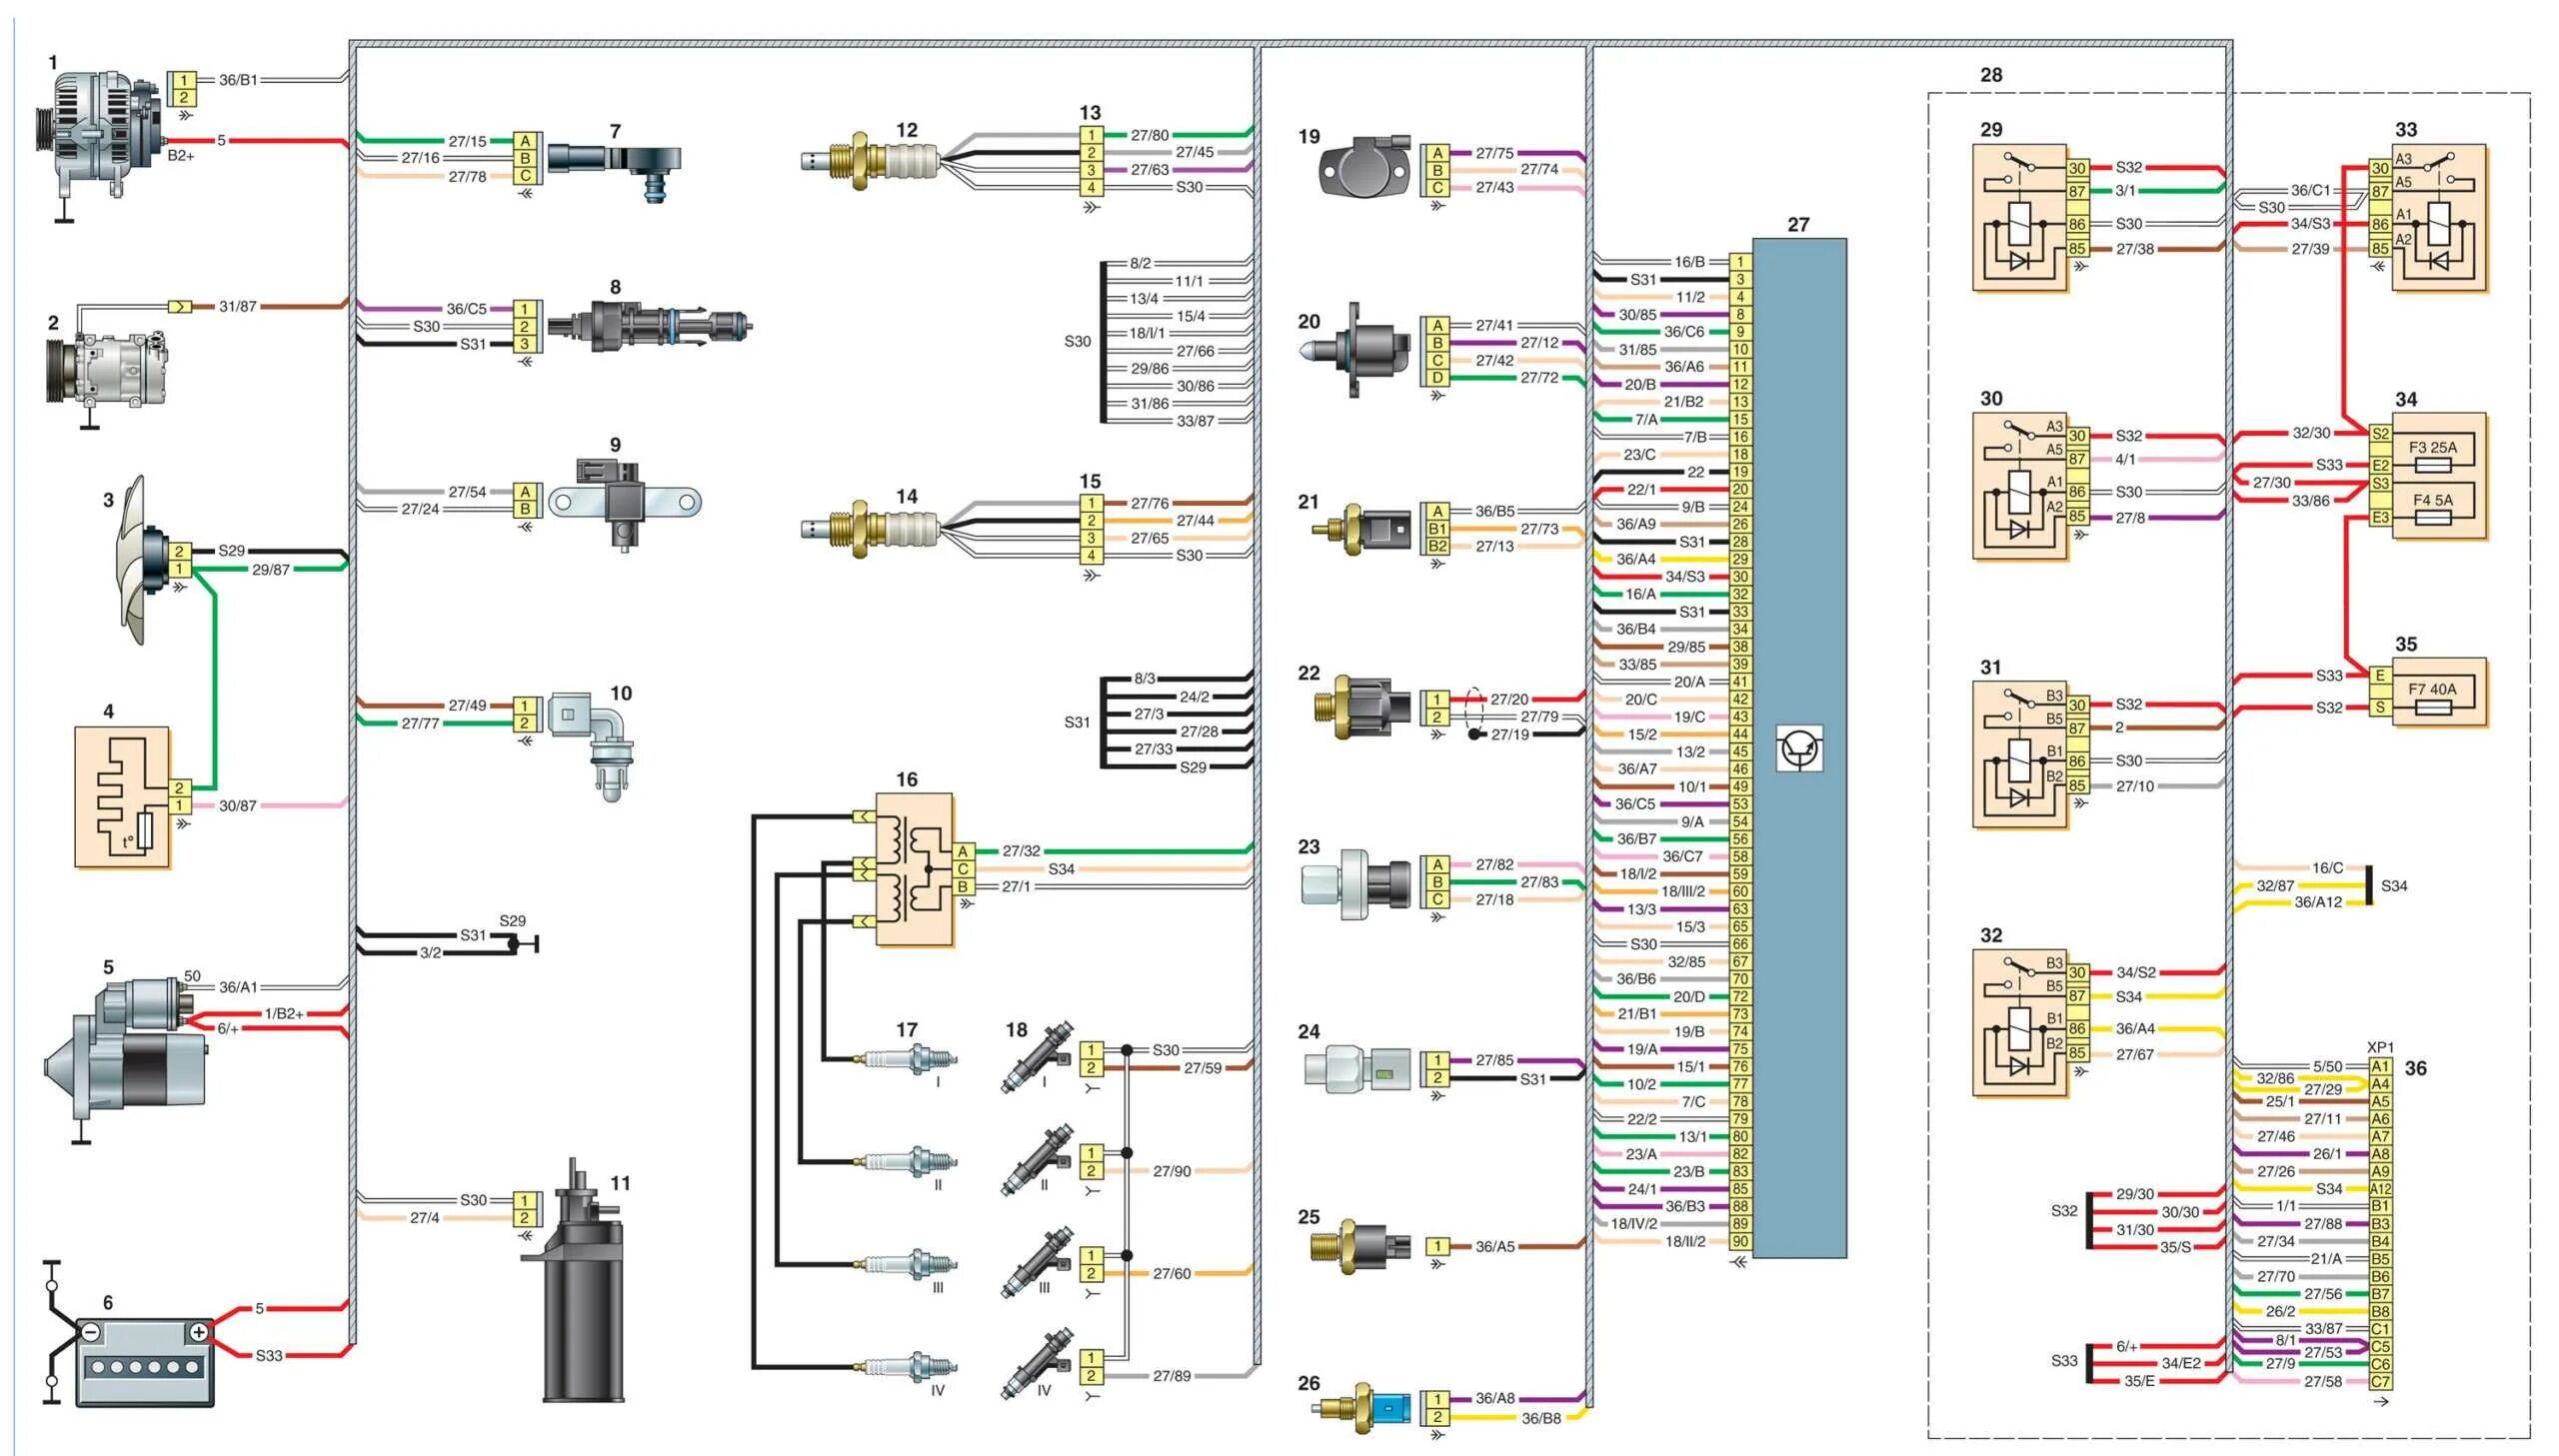Click the upper oxygen sensor 12
The image size is (2559, 1456).
pyautogui.click(x=870, y=160)
